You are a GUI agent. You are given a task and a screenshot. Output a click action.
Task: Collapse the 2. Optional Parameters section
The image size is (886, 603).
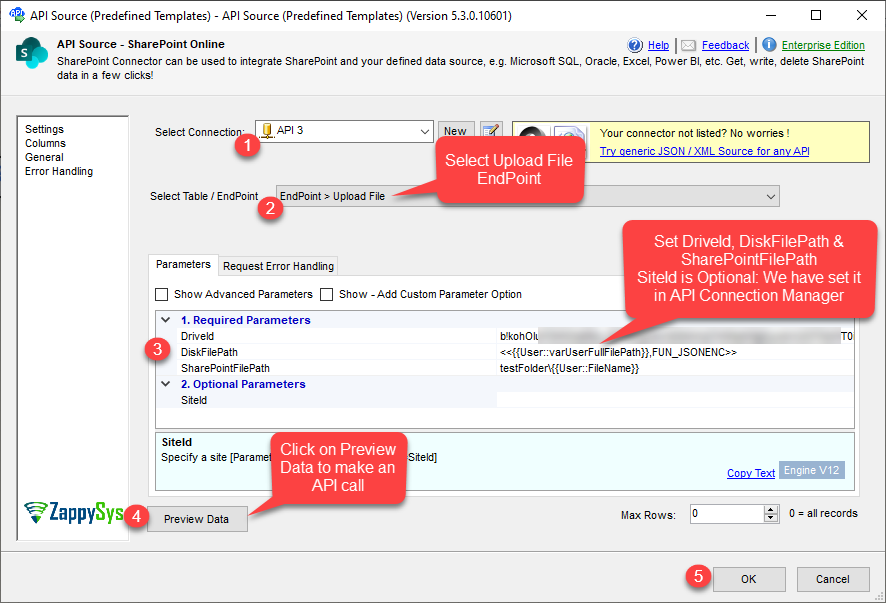pyautogui.click(x=166, y=384)
